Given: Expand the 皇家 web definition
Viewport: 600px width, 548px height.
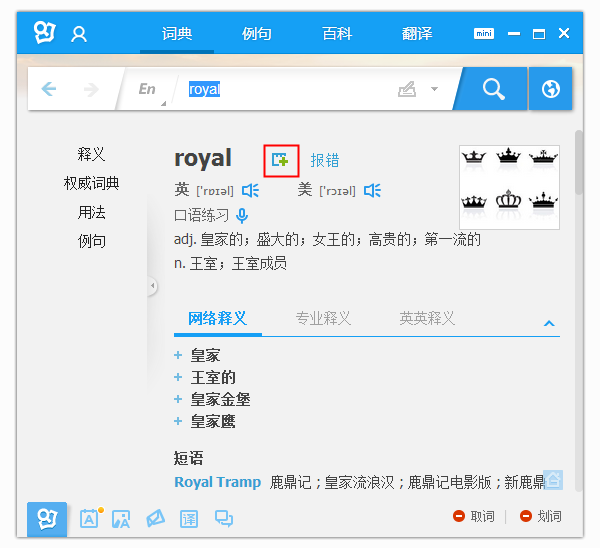Looking at the screenshot, I should pyautogui.click(x=178, y=355).
